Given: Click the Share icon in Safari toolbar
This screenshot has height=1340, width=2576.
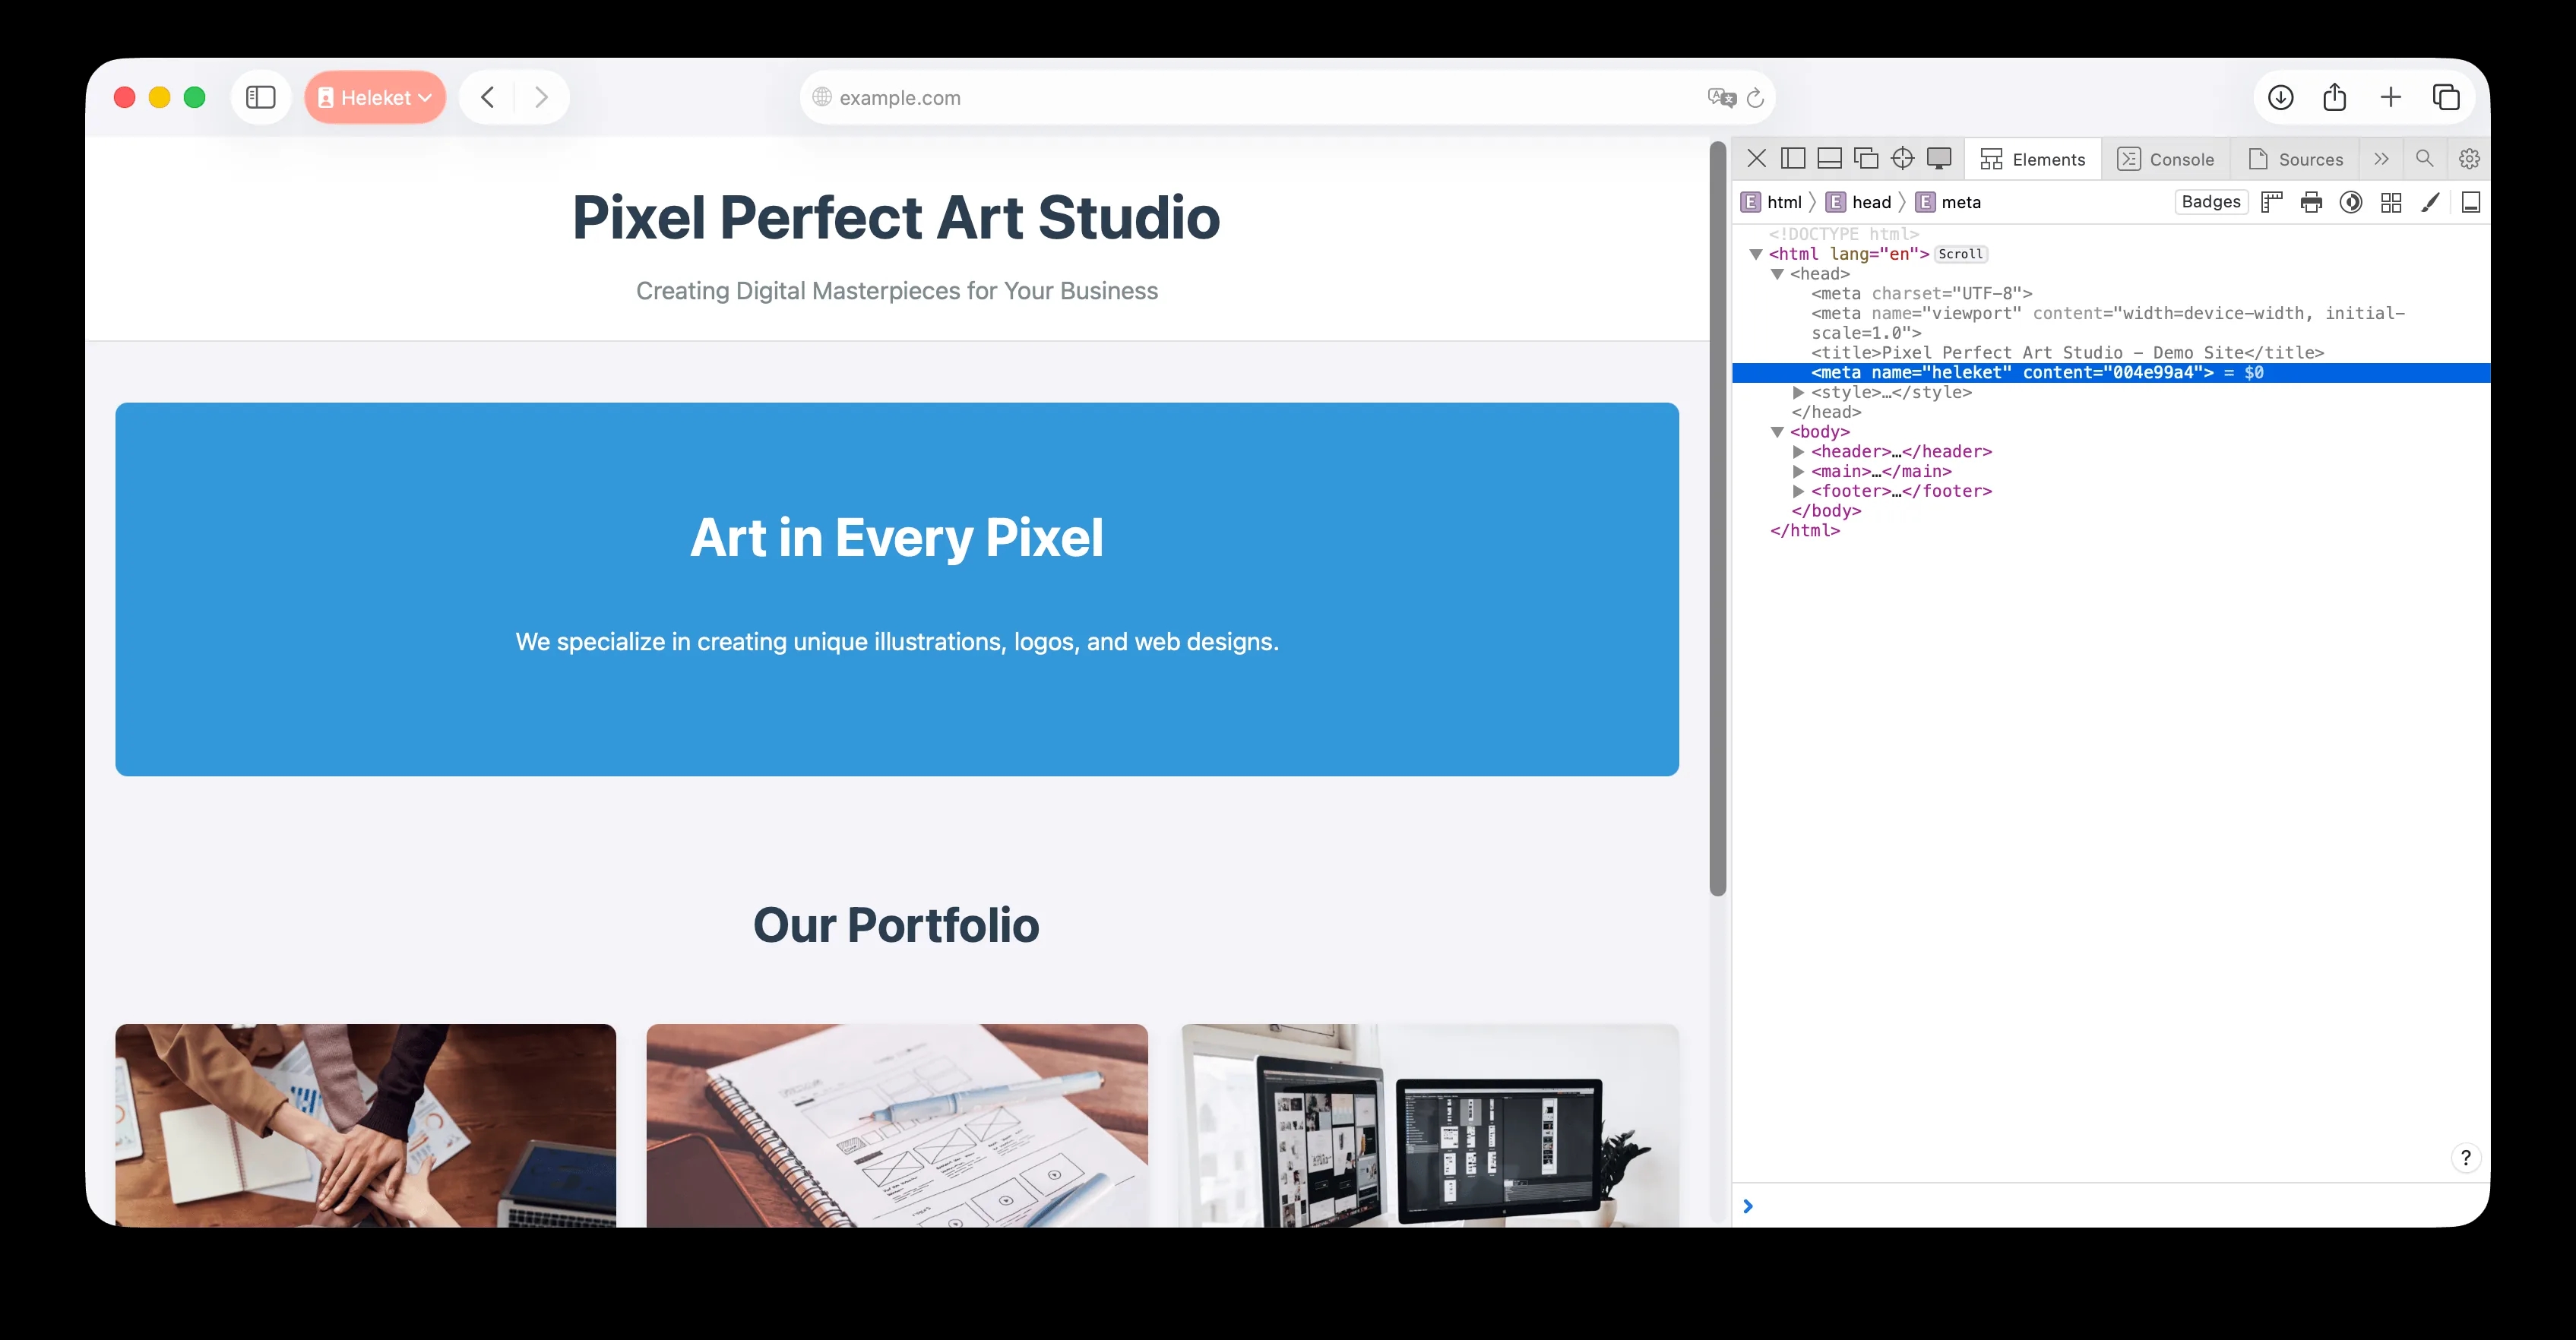Looking at the screenshot, I should pos(2335,97).
